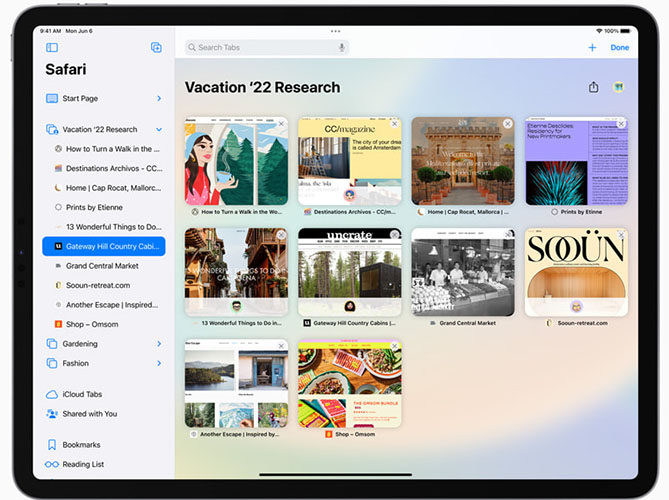Expand the Gardening tab group chevron
The width and height of the screenshot is (669, 500).
[x=158, y=344]
